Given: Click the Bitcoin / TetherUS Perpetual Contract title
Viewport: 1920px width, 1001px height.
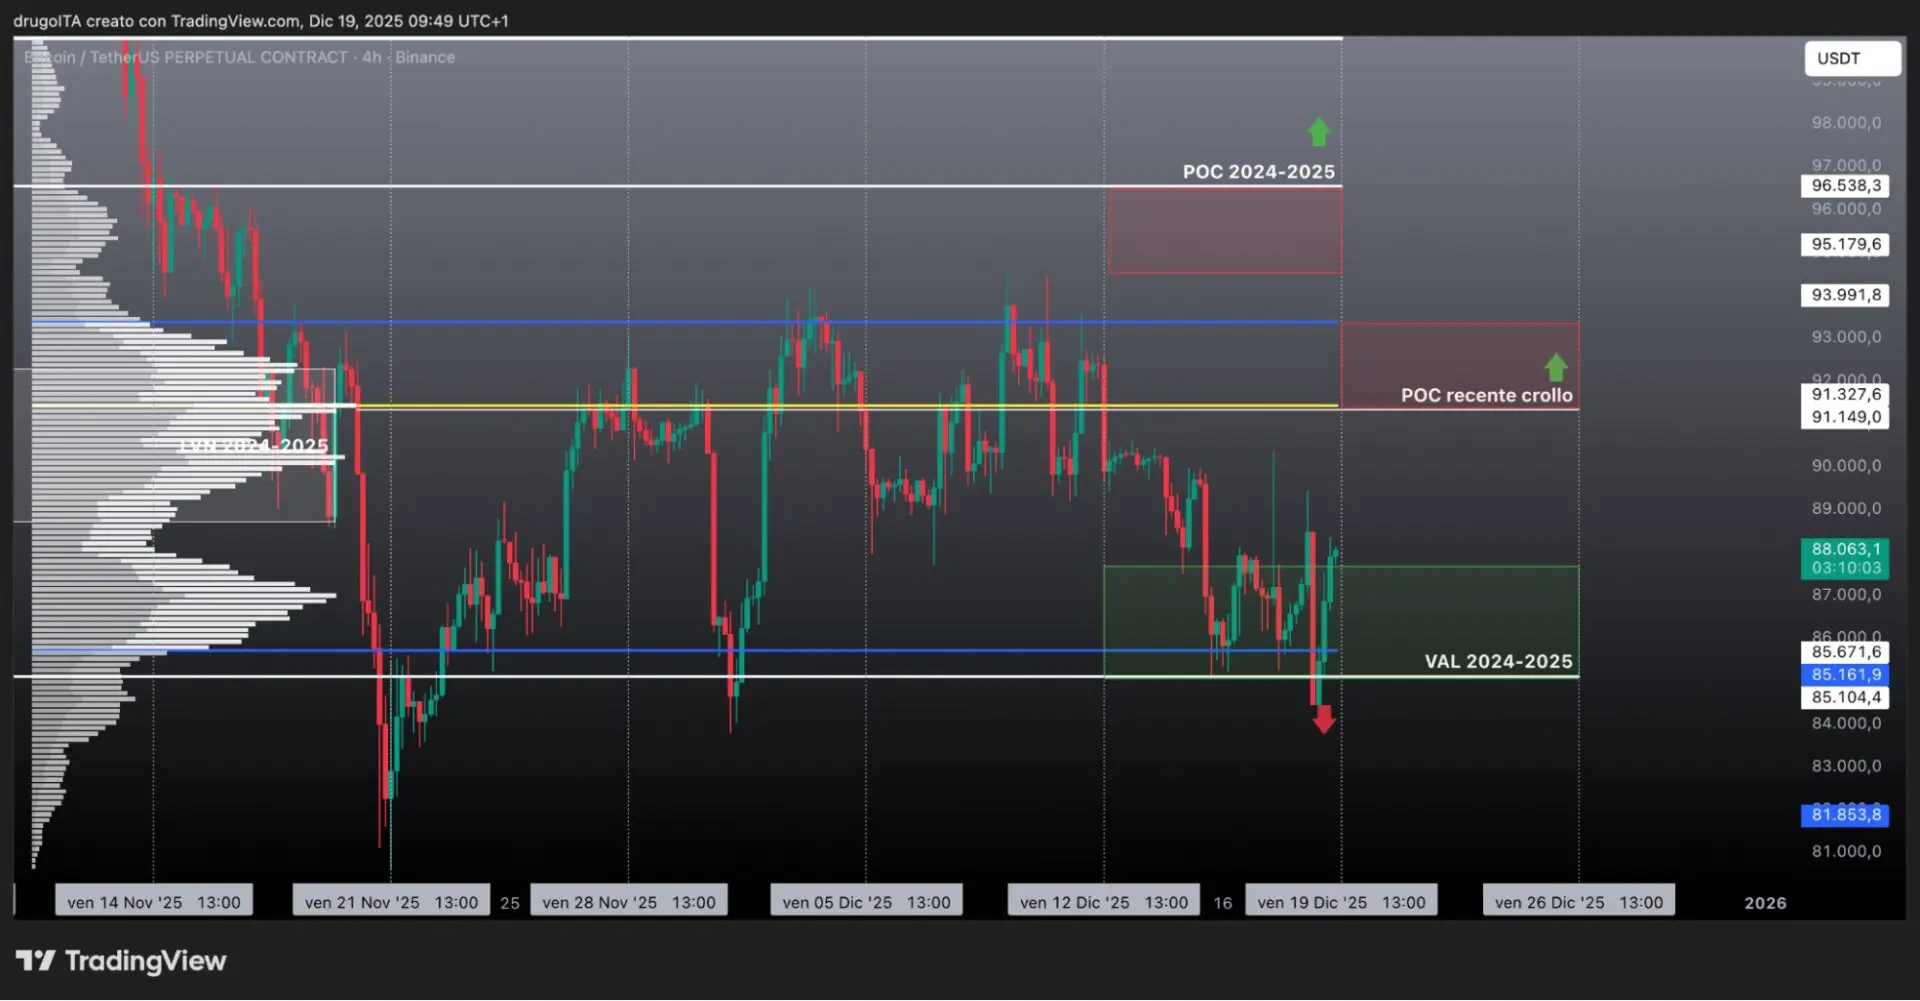Looking at the screenshot, I should pos(239,57).
